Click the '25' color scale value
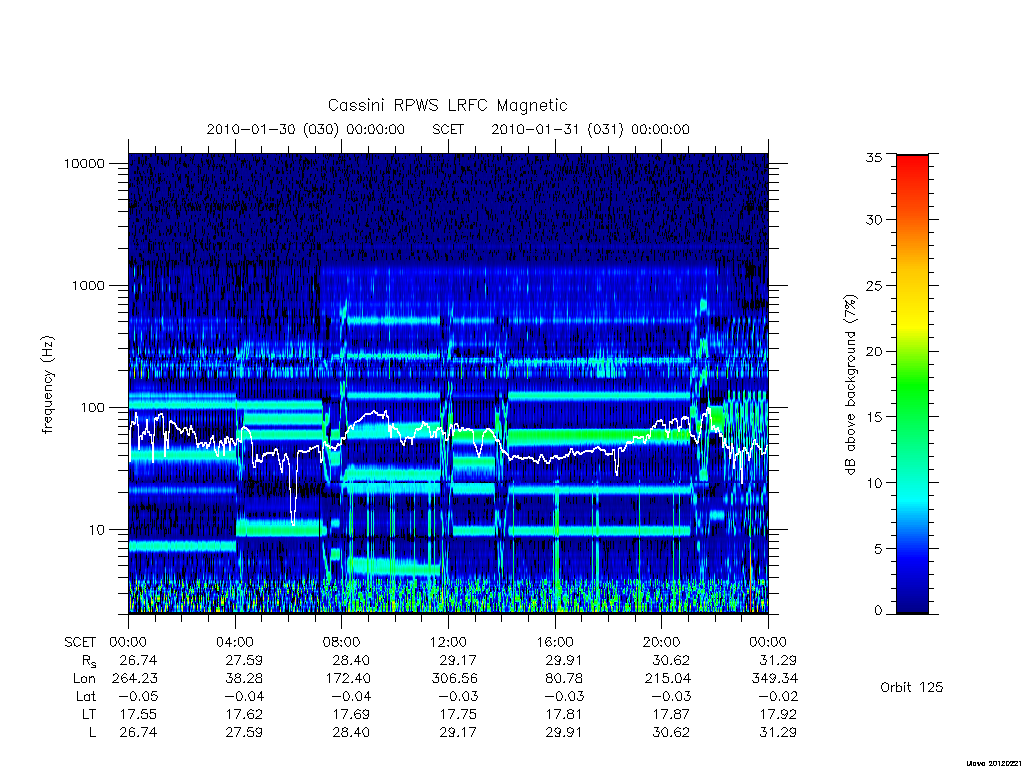 (x=874, y=285)
